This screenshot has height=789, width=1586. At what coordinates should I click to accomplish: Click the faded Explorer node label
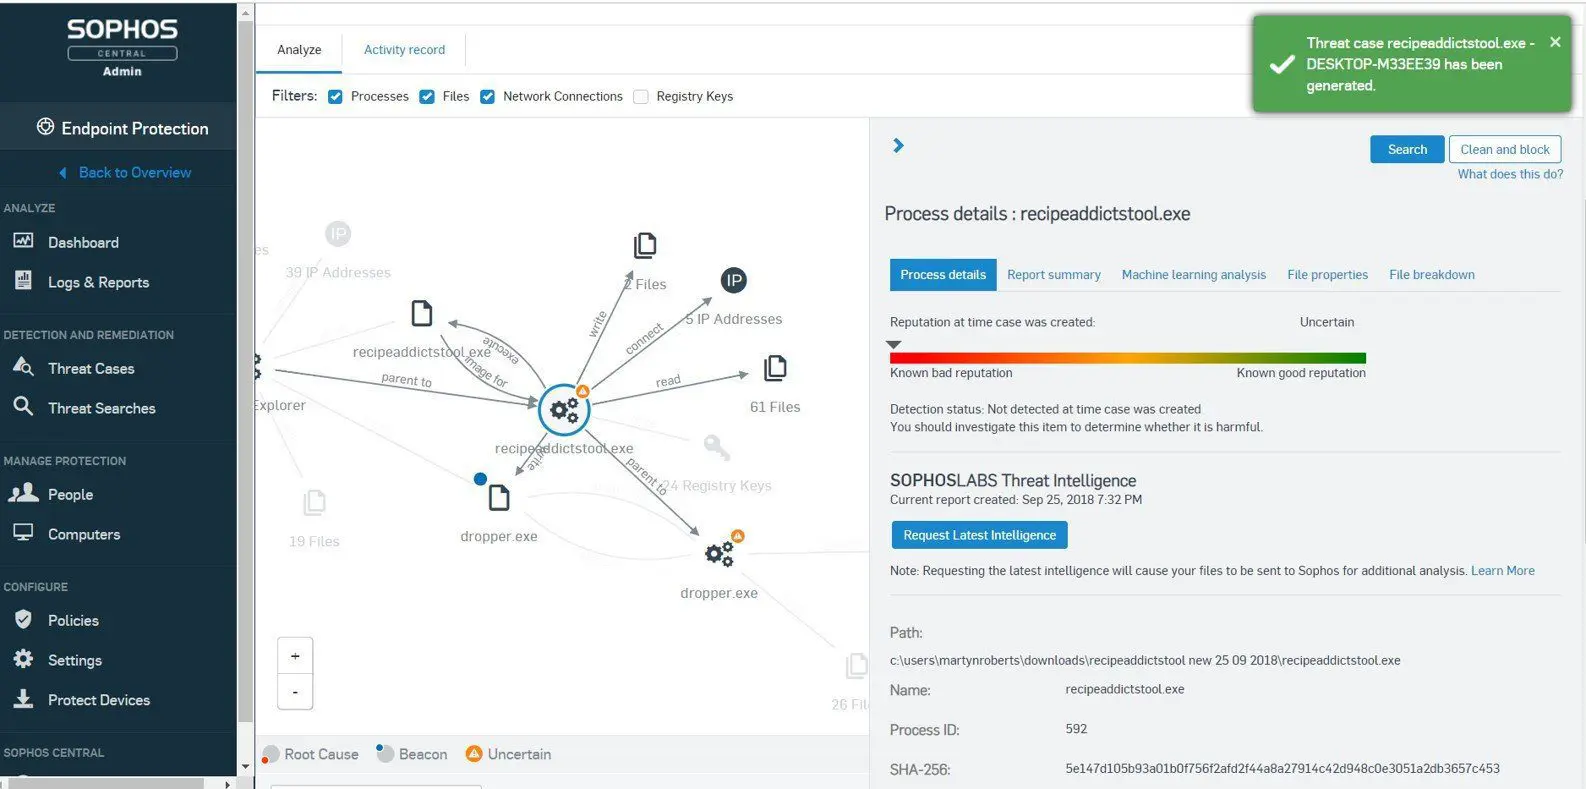(x=279, y=406)
